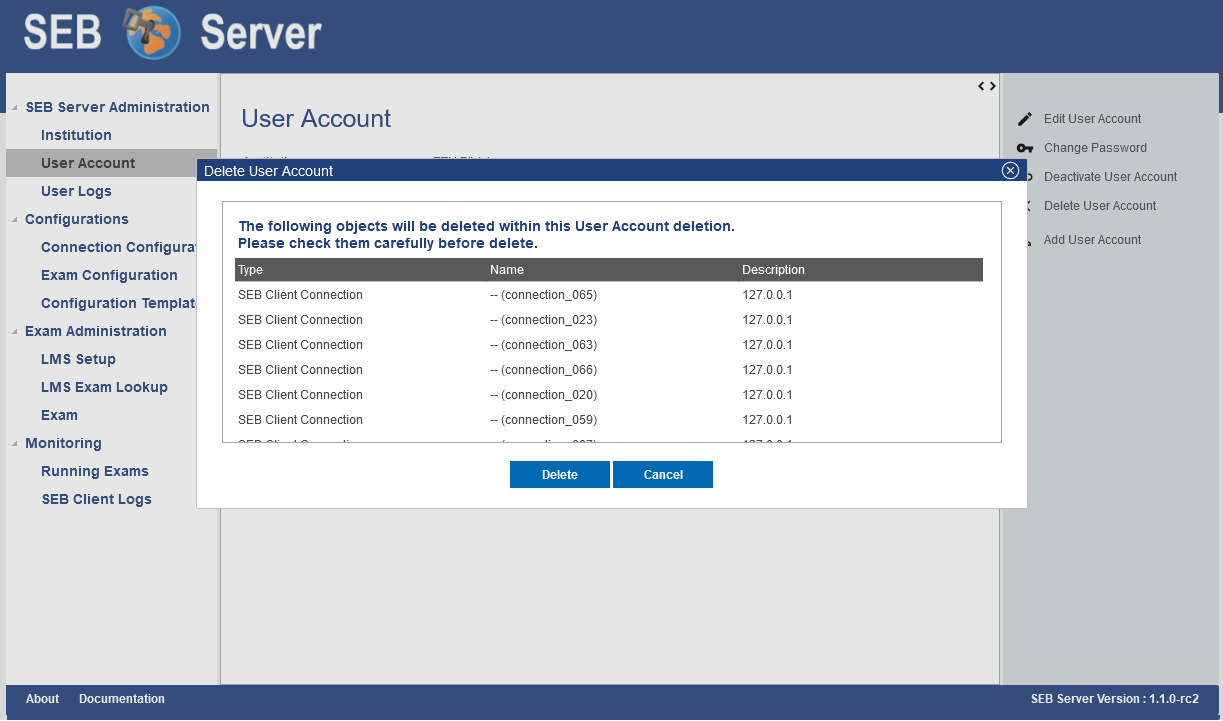Open the About link in footer
The height and width of the screenshot is (721, 1223).
pyautogui.click(x=42, y=699)
